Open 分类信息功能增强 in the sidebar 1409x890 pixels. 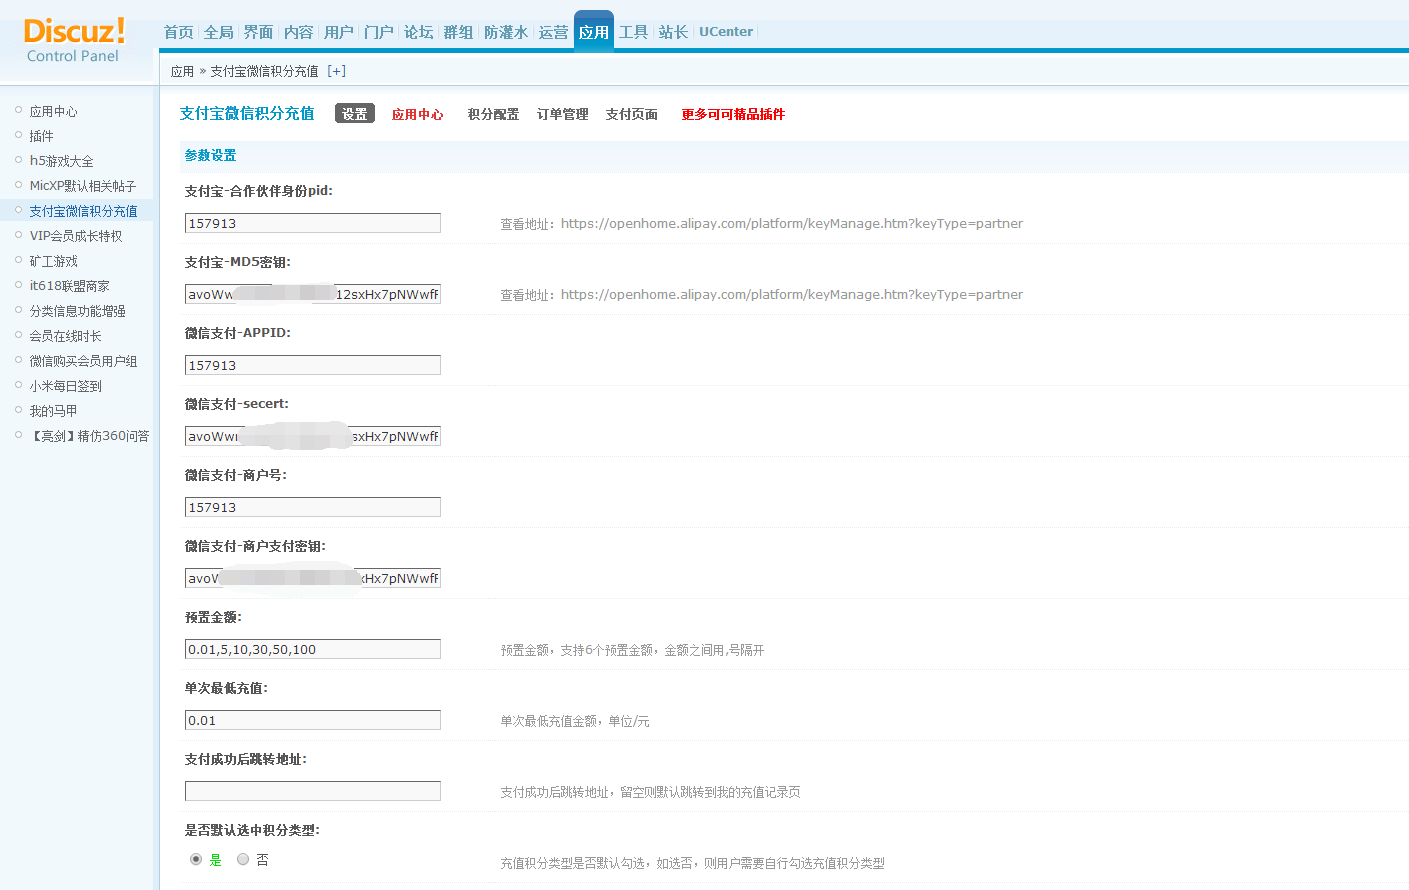coord(78,311)
